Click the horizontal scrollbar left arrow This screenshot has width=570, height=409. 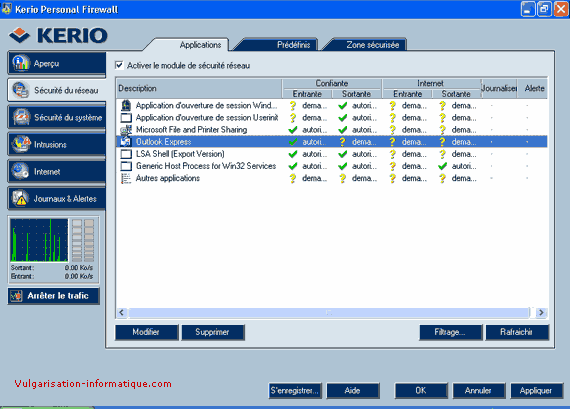(122, 313)
